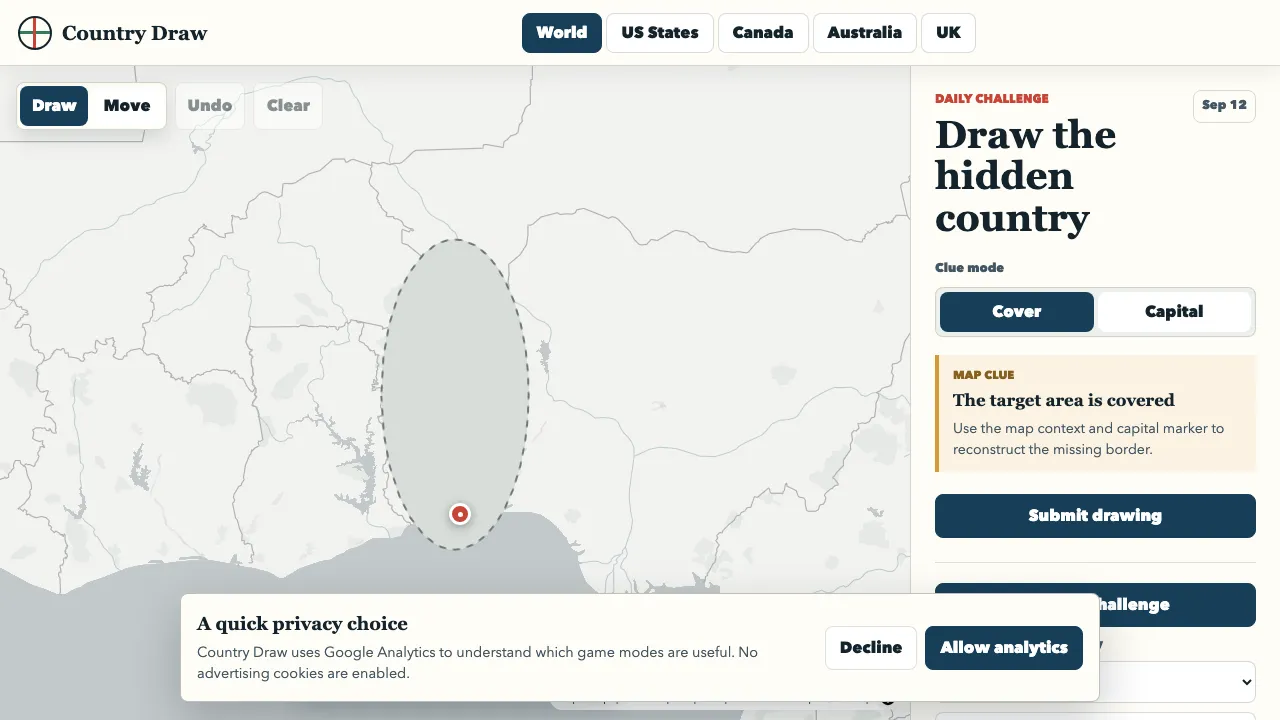Submit the drawing
This screenshot has width=1280, height=720.
pos(1095,516)
